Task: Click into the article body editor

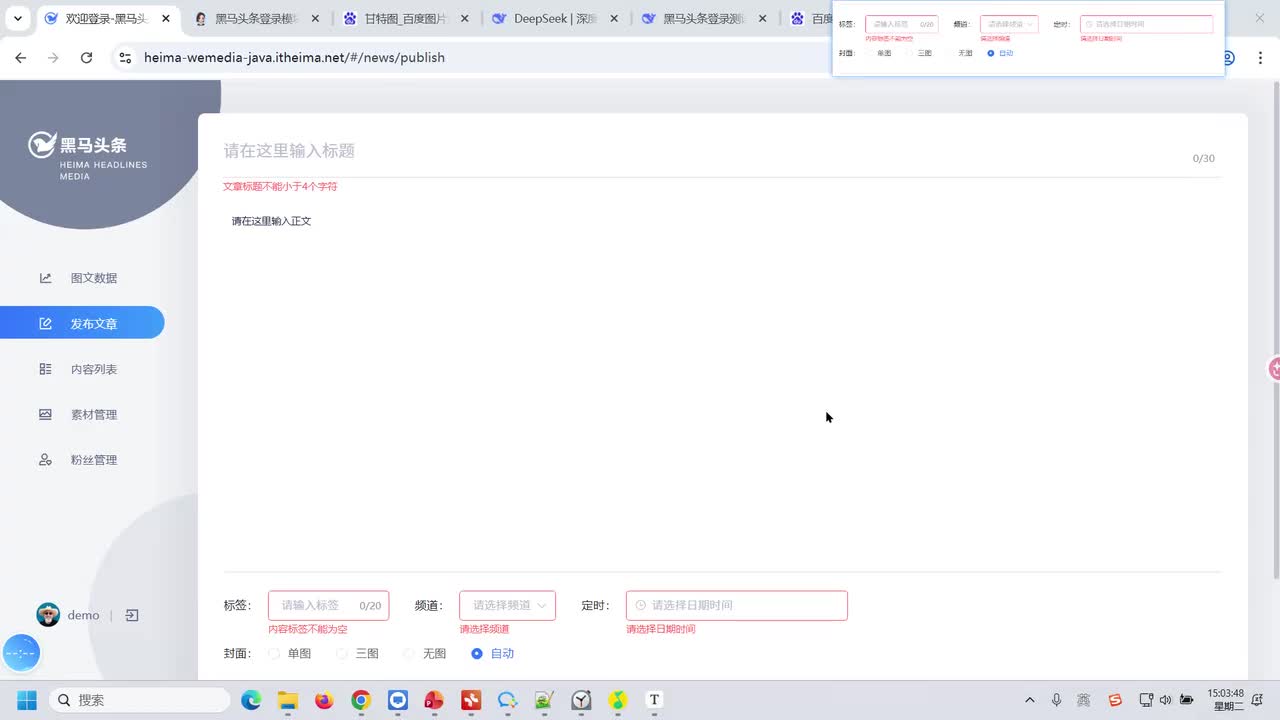Action: click(x=722, y=385)
